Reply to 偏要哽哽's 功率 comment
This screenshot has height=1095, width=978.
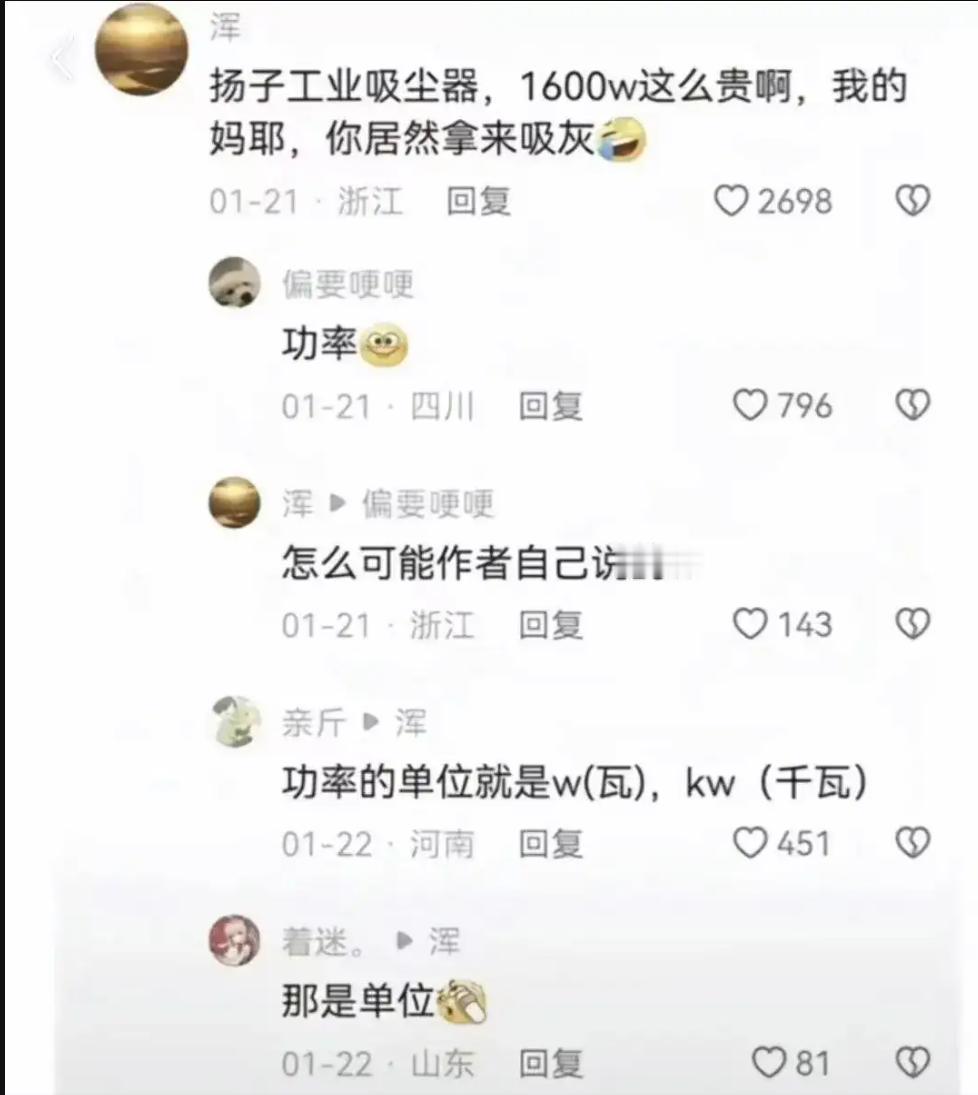pos(550,406)
